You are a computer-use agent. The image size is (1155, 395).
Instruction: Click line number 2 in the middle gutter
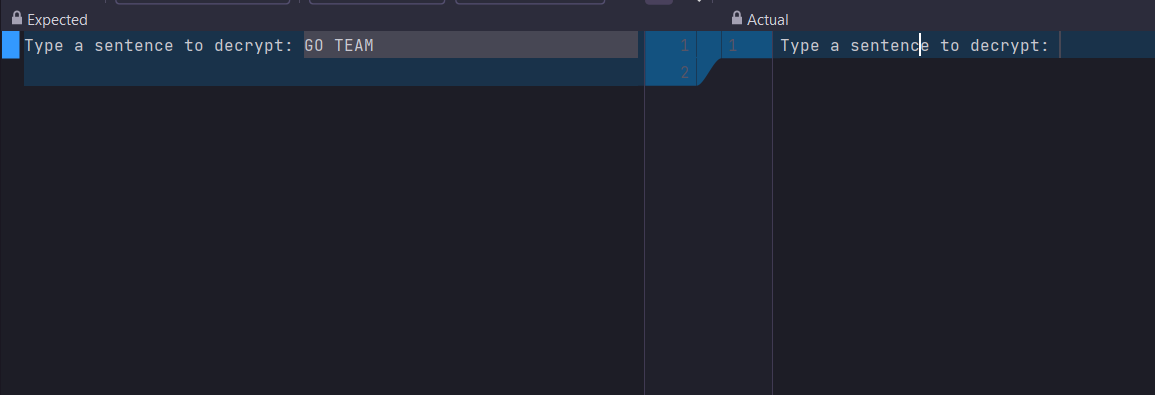684,72
